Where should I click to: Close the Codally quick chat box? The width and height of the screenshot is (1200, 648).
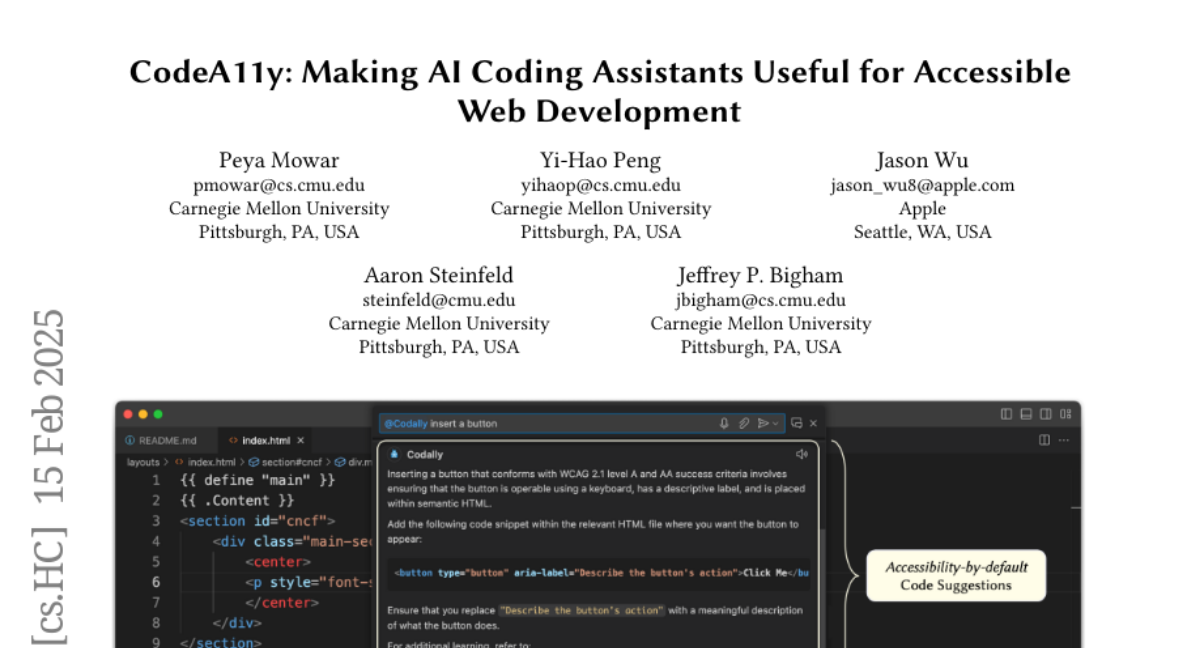813,424
